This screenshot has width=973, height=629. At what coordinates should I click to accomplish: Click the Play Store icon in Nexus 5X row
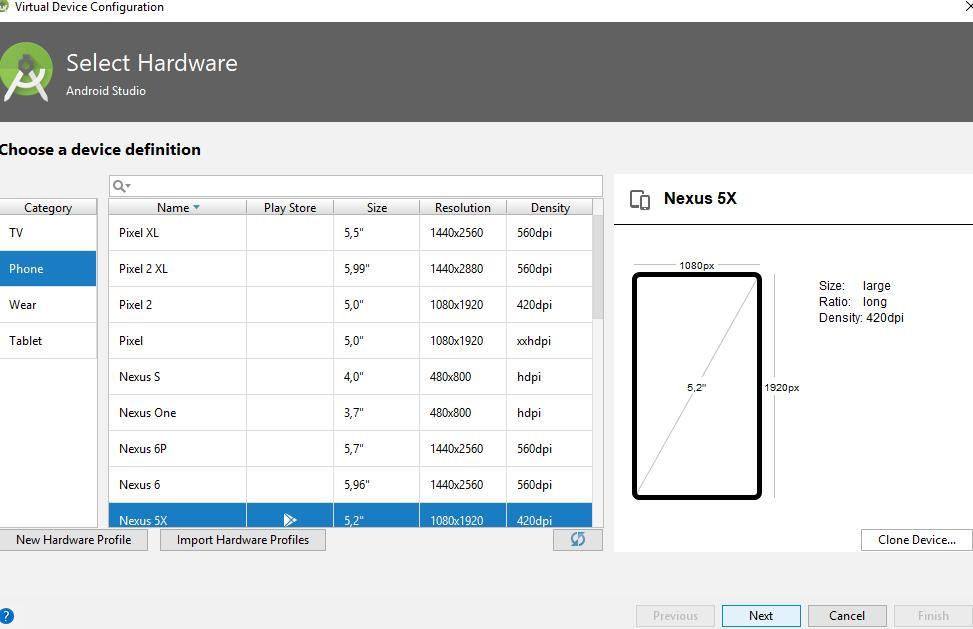(290, 520)
